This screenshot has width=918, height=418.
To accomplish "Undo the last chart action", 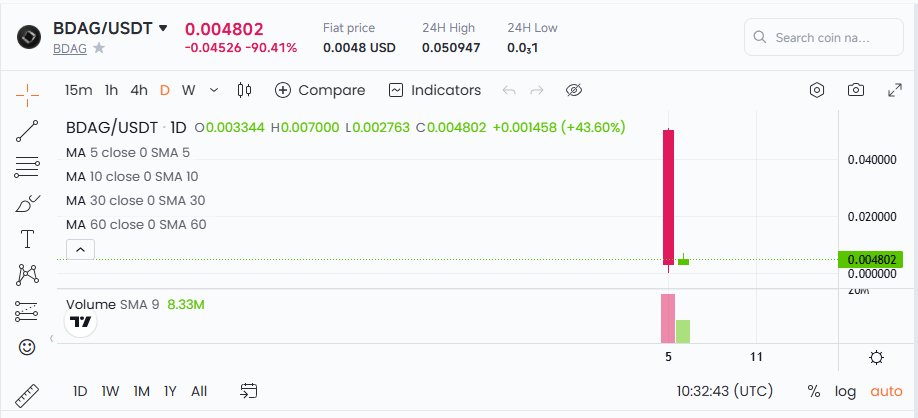I will click(509, 90).
